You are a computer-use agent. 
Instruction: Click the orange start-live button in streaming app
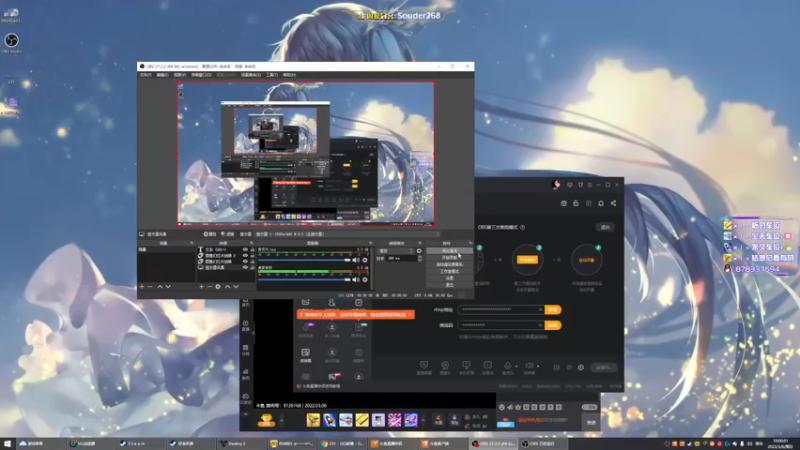(528, 260)
